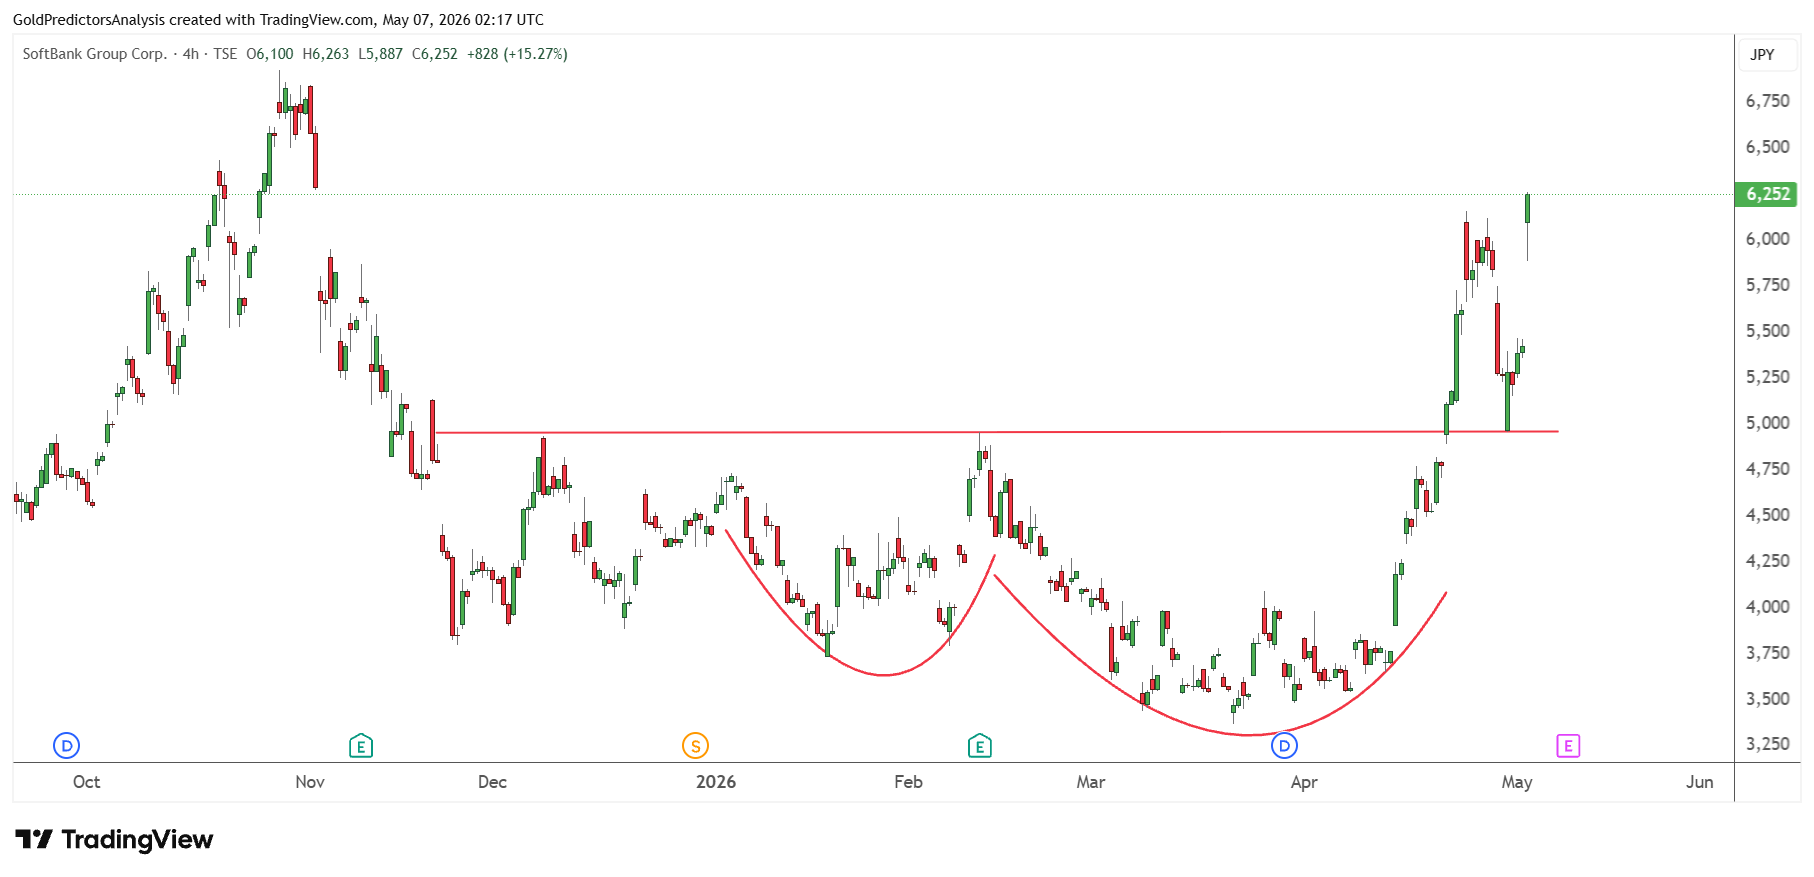Click the Feb label on time axis
Viewport: 1814px width, 877px height.
click(908, 782)
